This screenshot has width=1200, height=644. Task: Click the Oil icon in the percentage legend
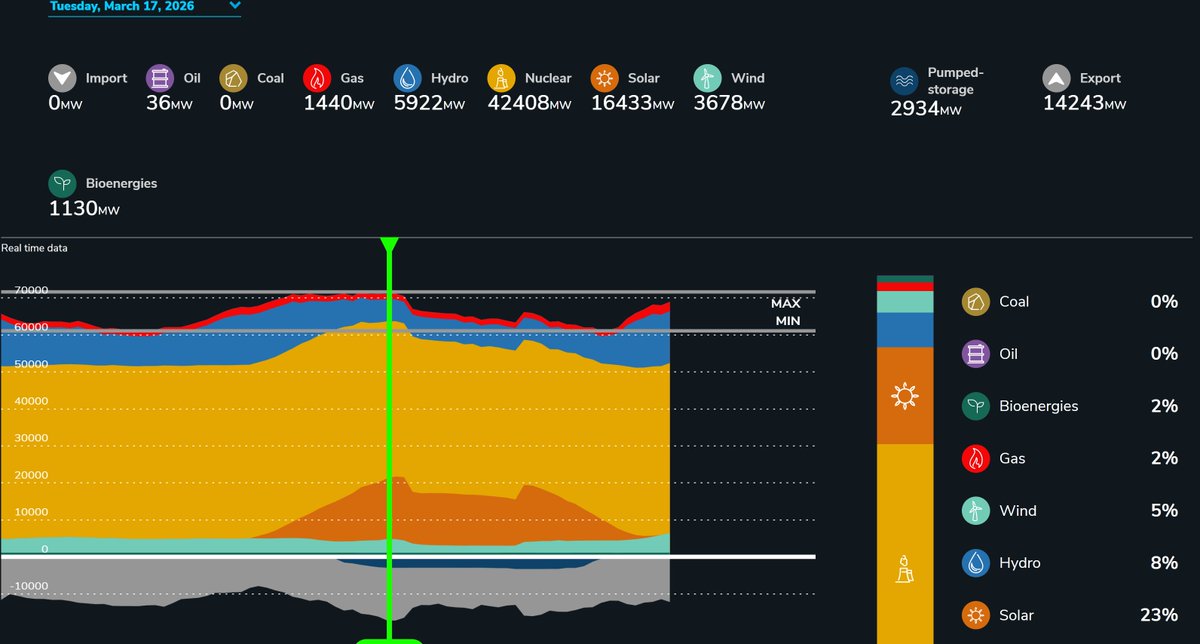tap(976, 354)
